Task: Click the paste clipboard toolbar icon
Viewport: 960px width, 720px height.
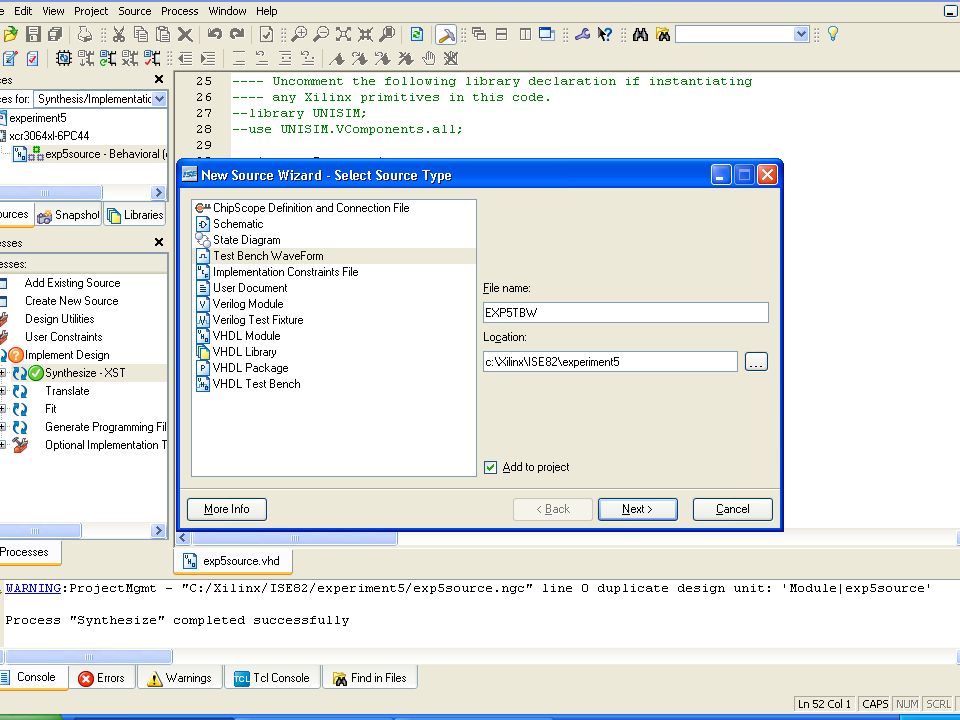Action: tap(162, 34)
